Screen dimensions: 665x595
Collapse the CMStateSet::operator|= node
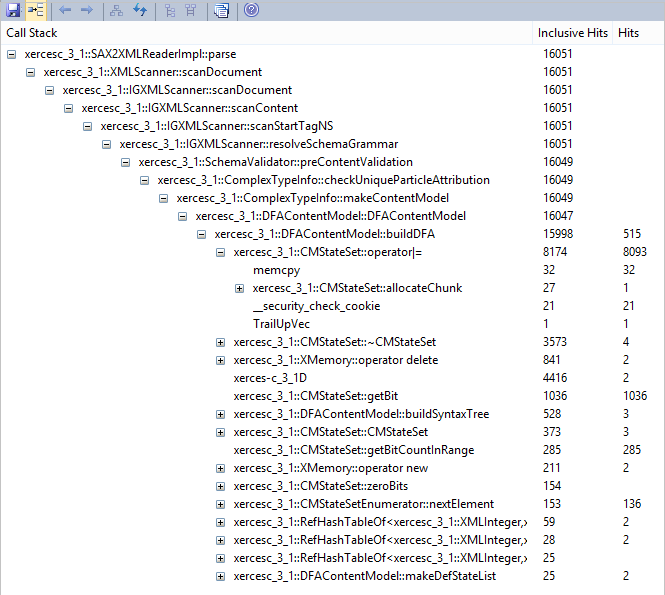coord(221,252)
